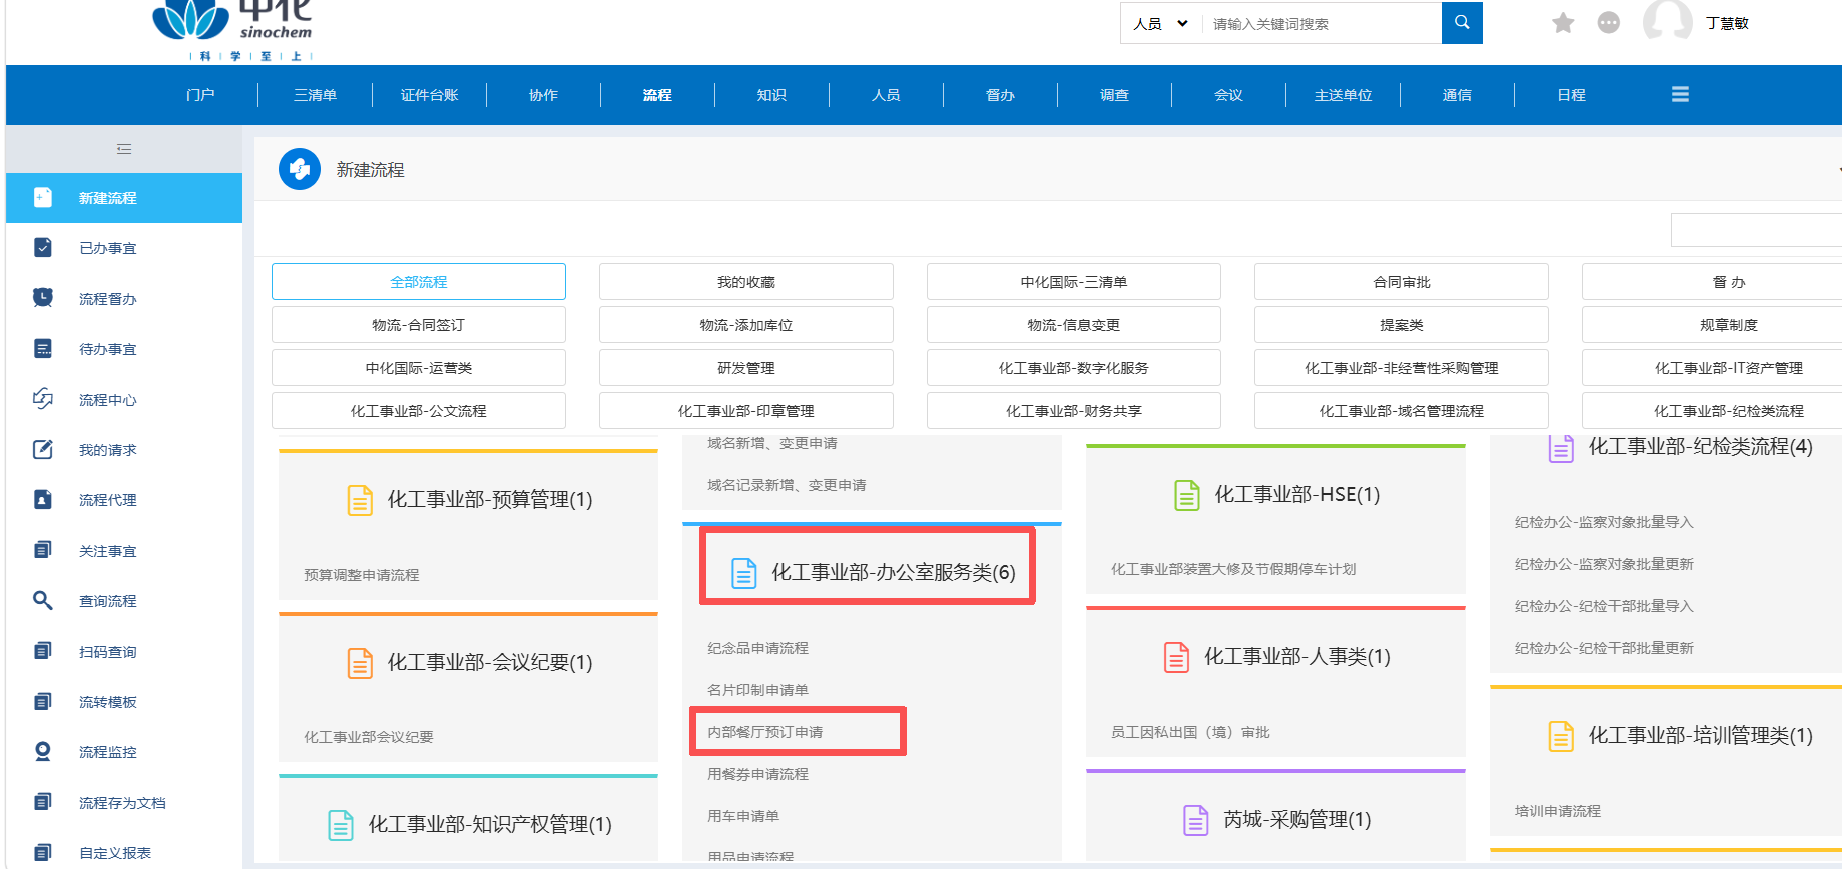1842x869 pixels.
Task: Click the 已办事宜 checkmark icon
Action: click(43, 247)
